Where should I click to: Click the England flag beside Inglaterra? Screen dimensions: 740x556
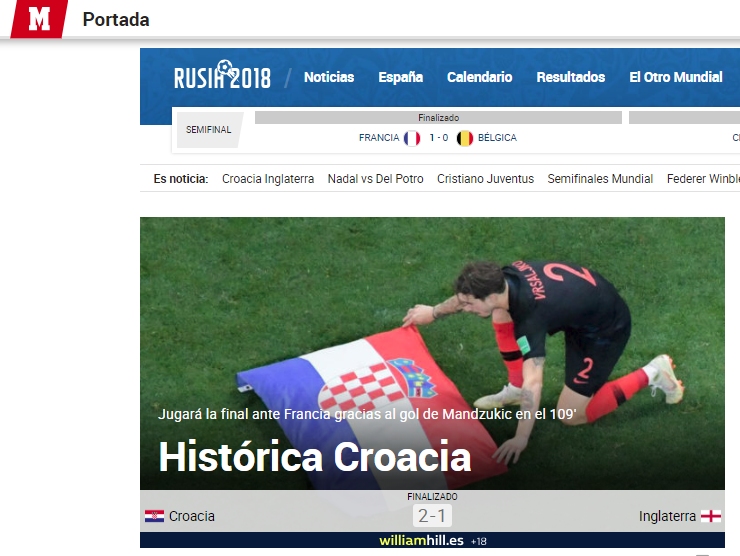[711, 516]
